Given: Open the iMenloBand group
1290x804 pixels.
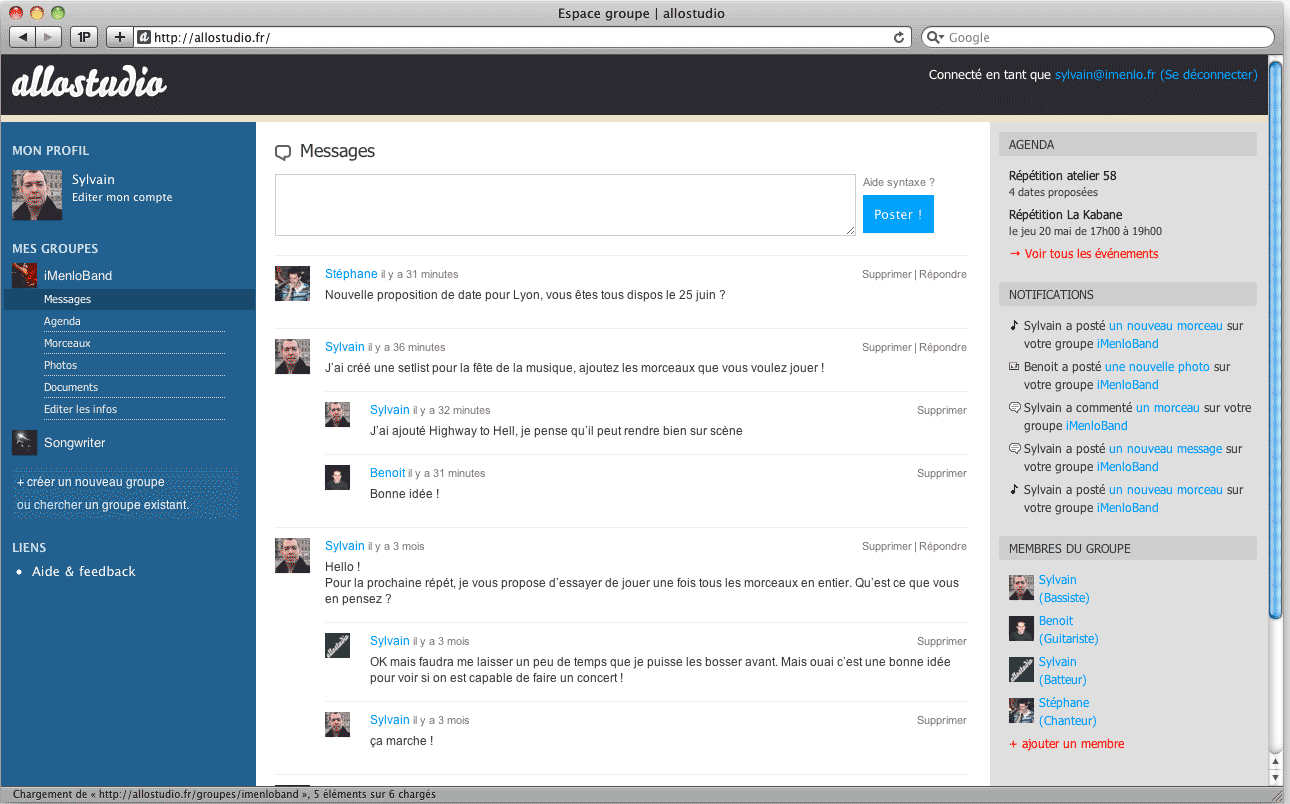Looking at the screenshot, I should tap(78, 275).
